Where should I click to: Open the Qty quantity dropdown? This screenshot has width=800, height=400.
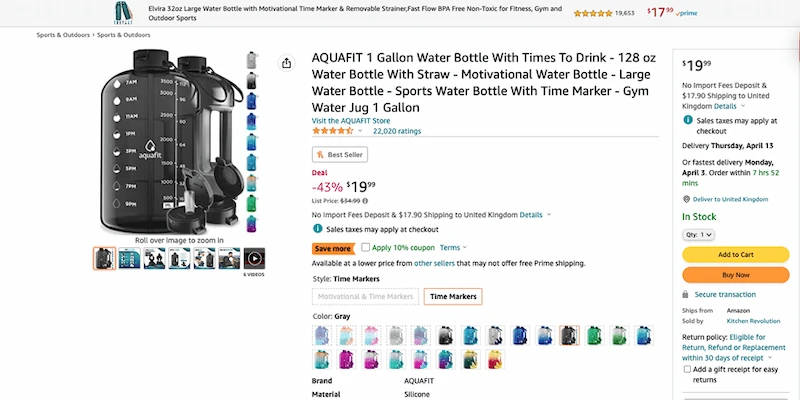[x=698, y=234]
